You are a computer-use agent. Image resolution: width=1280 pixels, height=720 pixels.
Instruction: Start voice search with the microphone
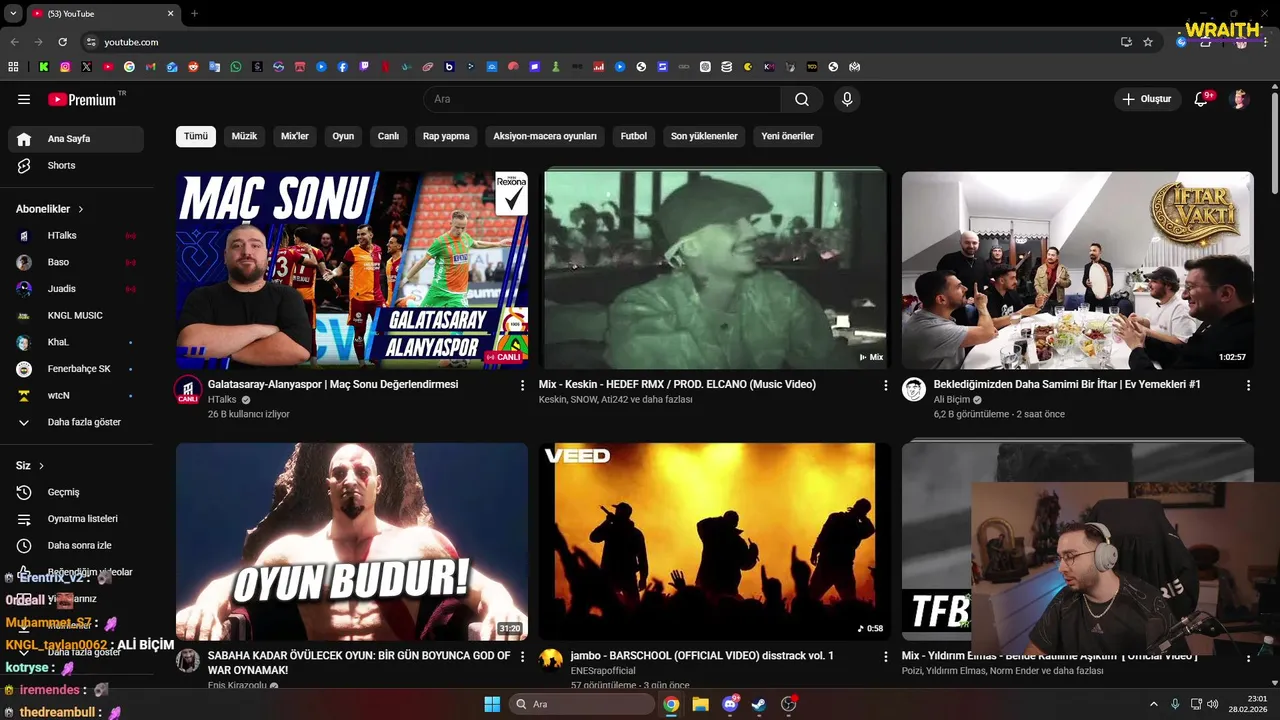(847, 99)
